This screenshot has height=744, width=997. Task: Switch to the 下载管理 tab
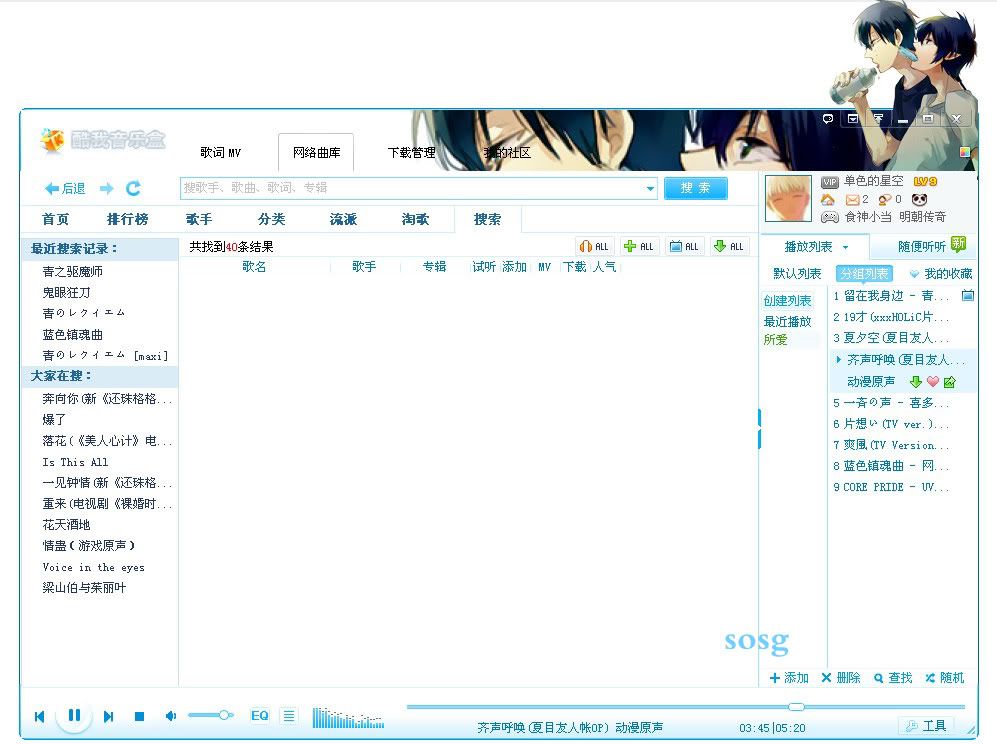(x=411, y=153)
